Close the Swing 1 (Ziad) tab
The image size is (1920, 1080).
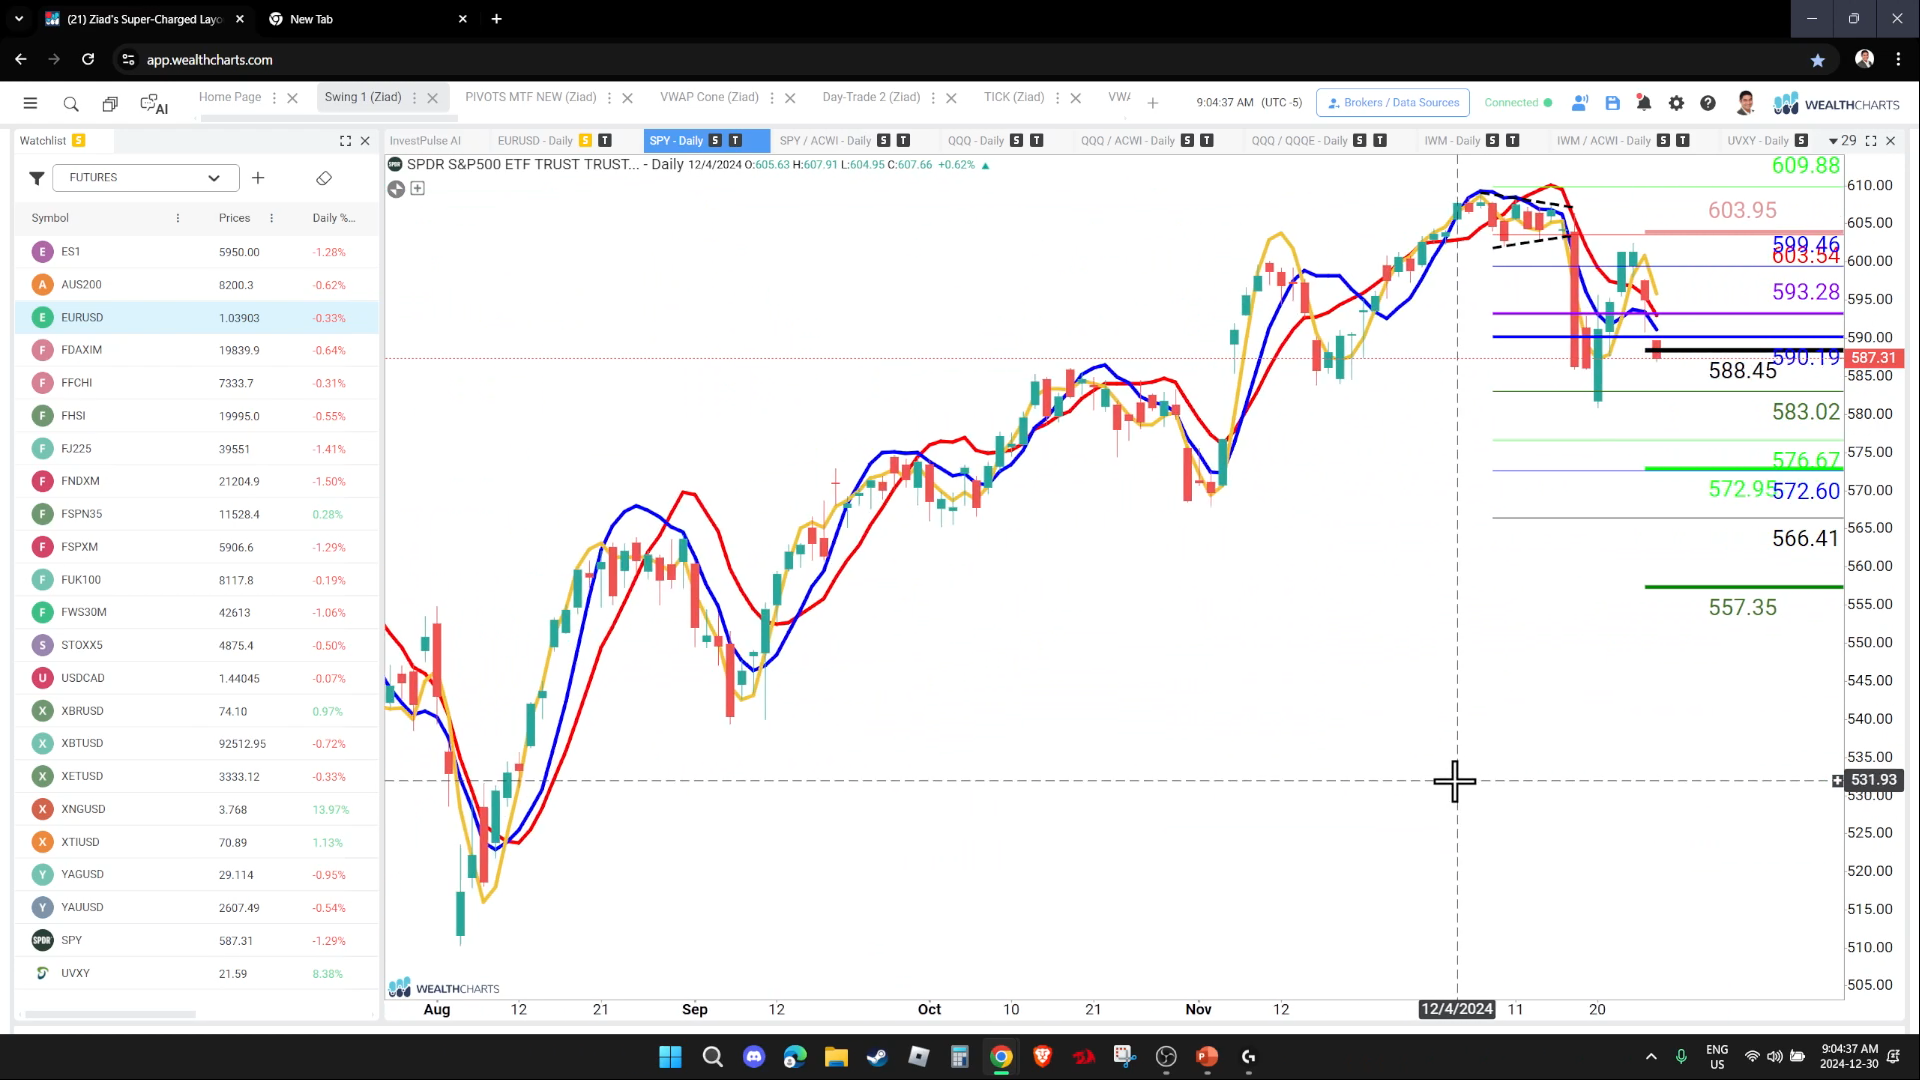pyautogui.click(x=432, y=98)
